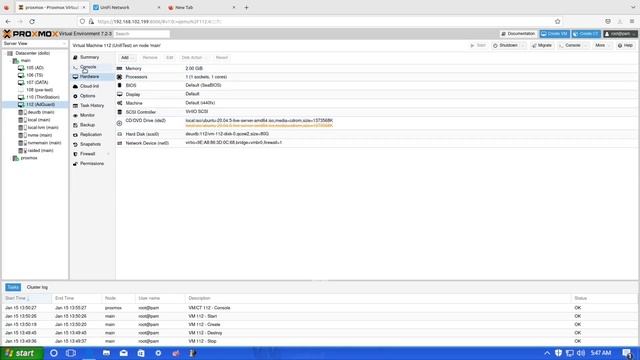Open the More dropdown menu
The height and width of the screenshot is (360, 640).
[x=602, y=45]
